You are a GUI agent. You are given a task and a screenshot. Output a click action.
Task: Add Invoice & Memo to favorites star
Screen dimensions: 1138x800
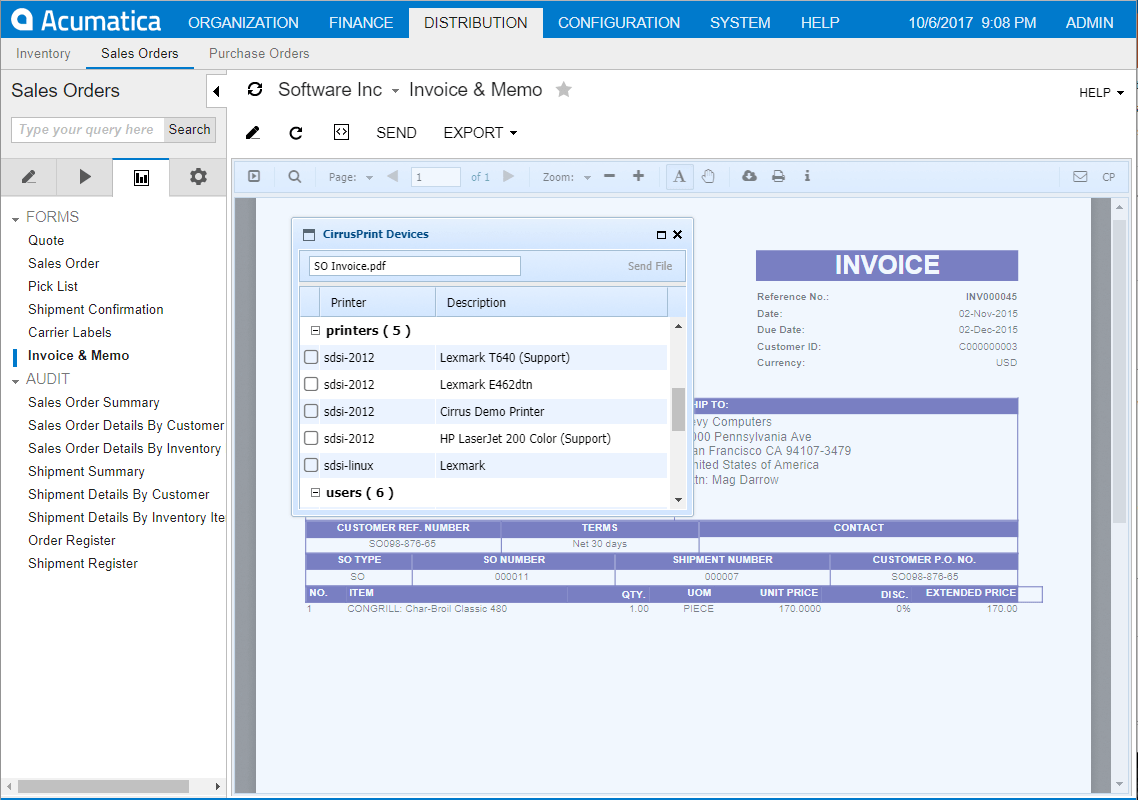(x=564, y=89)
